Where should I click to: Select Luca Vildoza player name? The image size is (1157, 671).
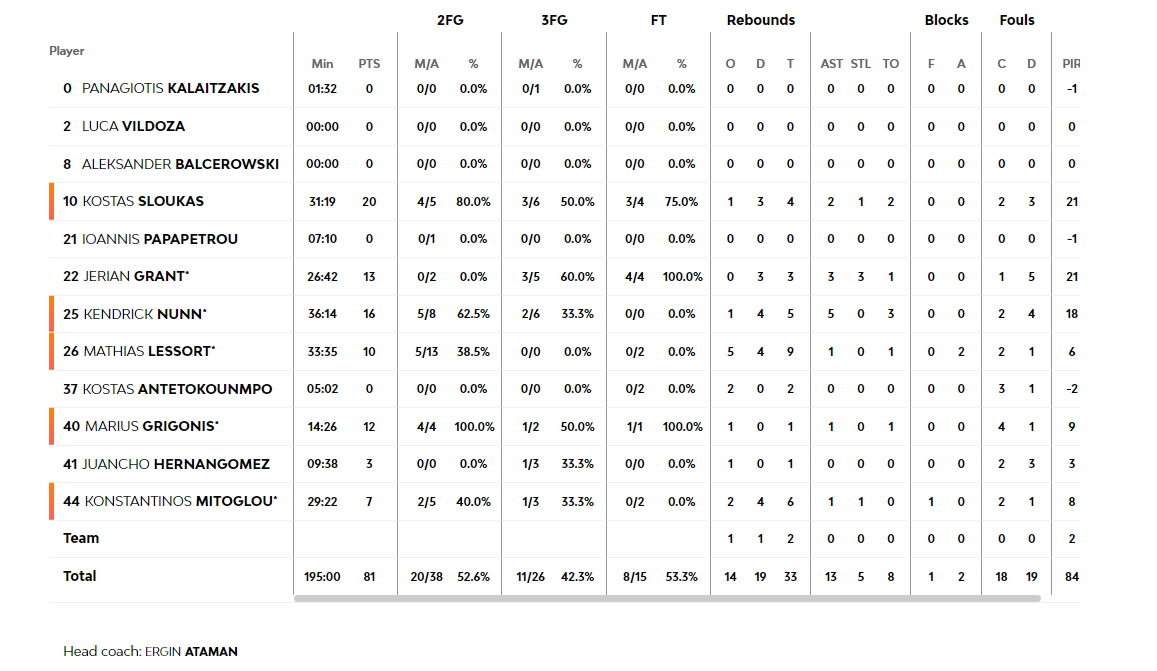(x=134, y=126)
